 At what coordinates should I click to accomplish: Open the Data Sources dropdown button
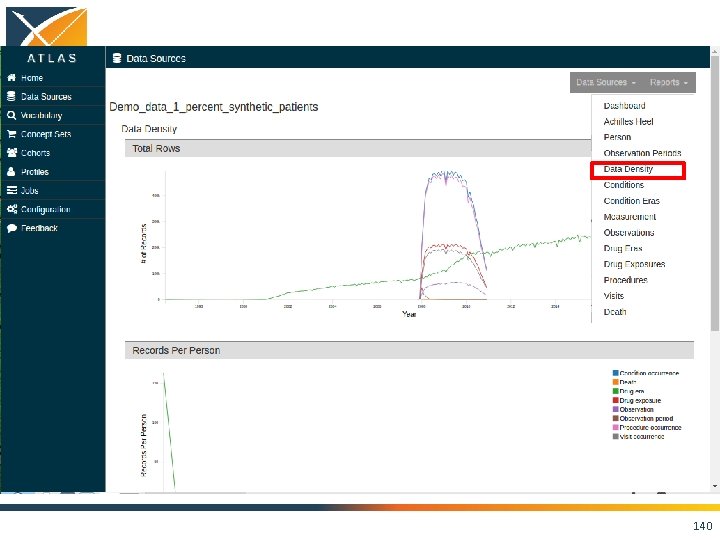point(606,83)
